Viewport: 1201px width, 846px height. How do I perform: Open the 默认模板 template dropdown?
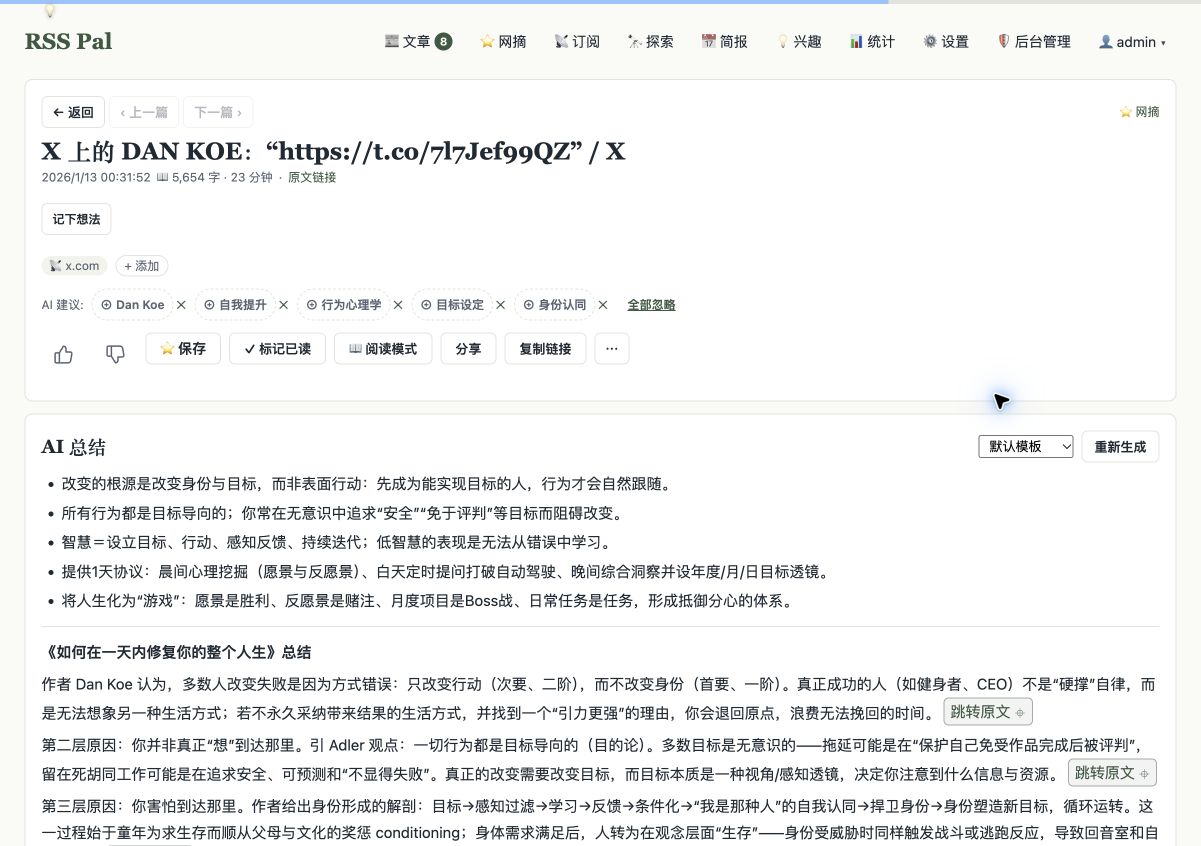click(x=1026, y=447)
